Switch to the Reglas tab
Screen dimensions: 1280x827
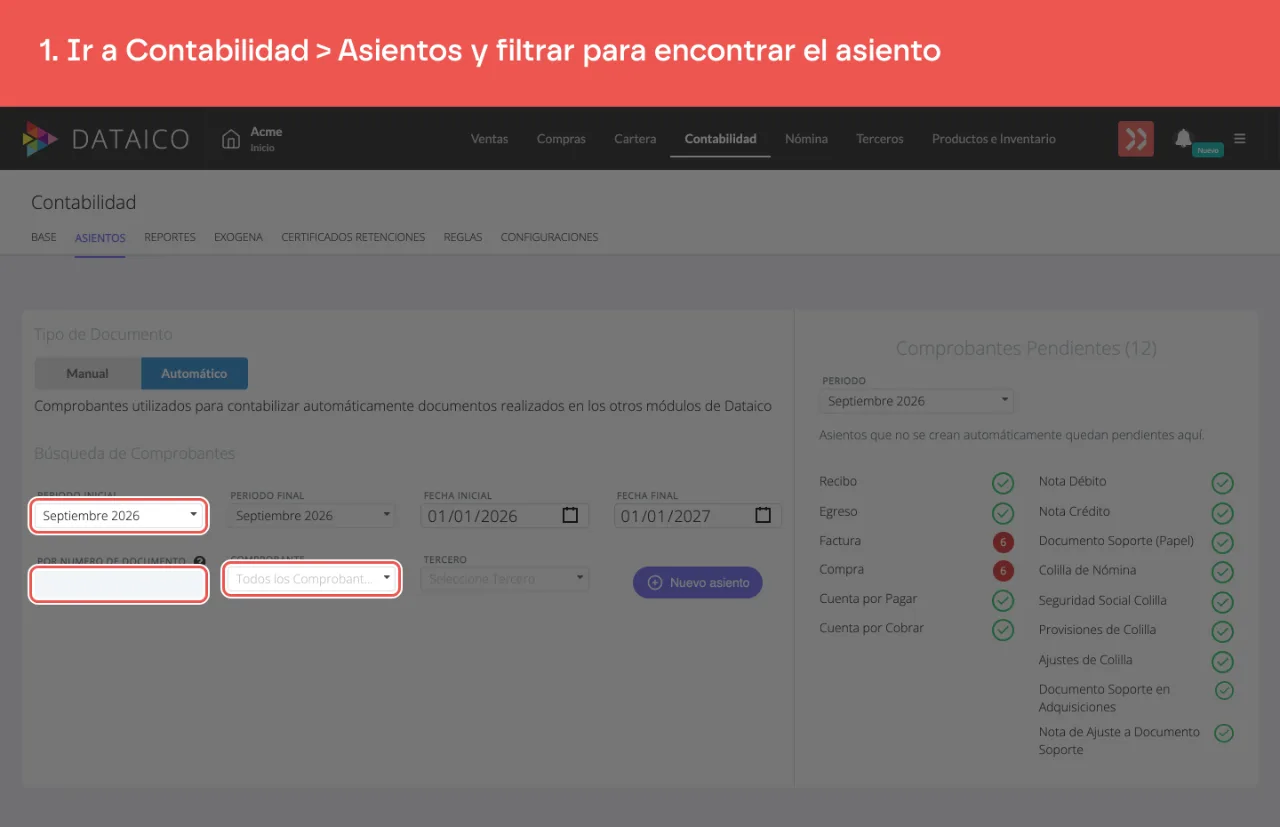coord(463,238)
